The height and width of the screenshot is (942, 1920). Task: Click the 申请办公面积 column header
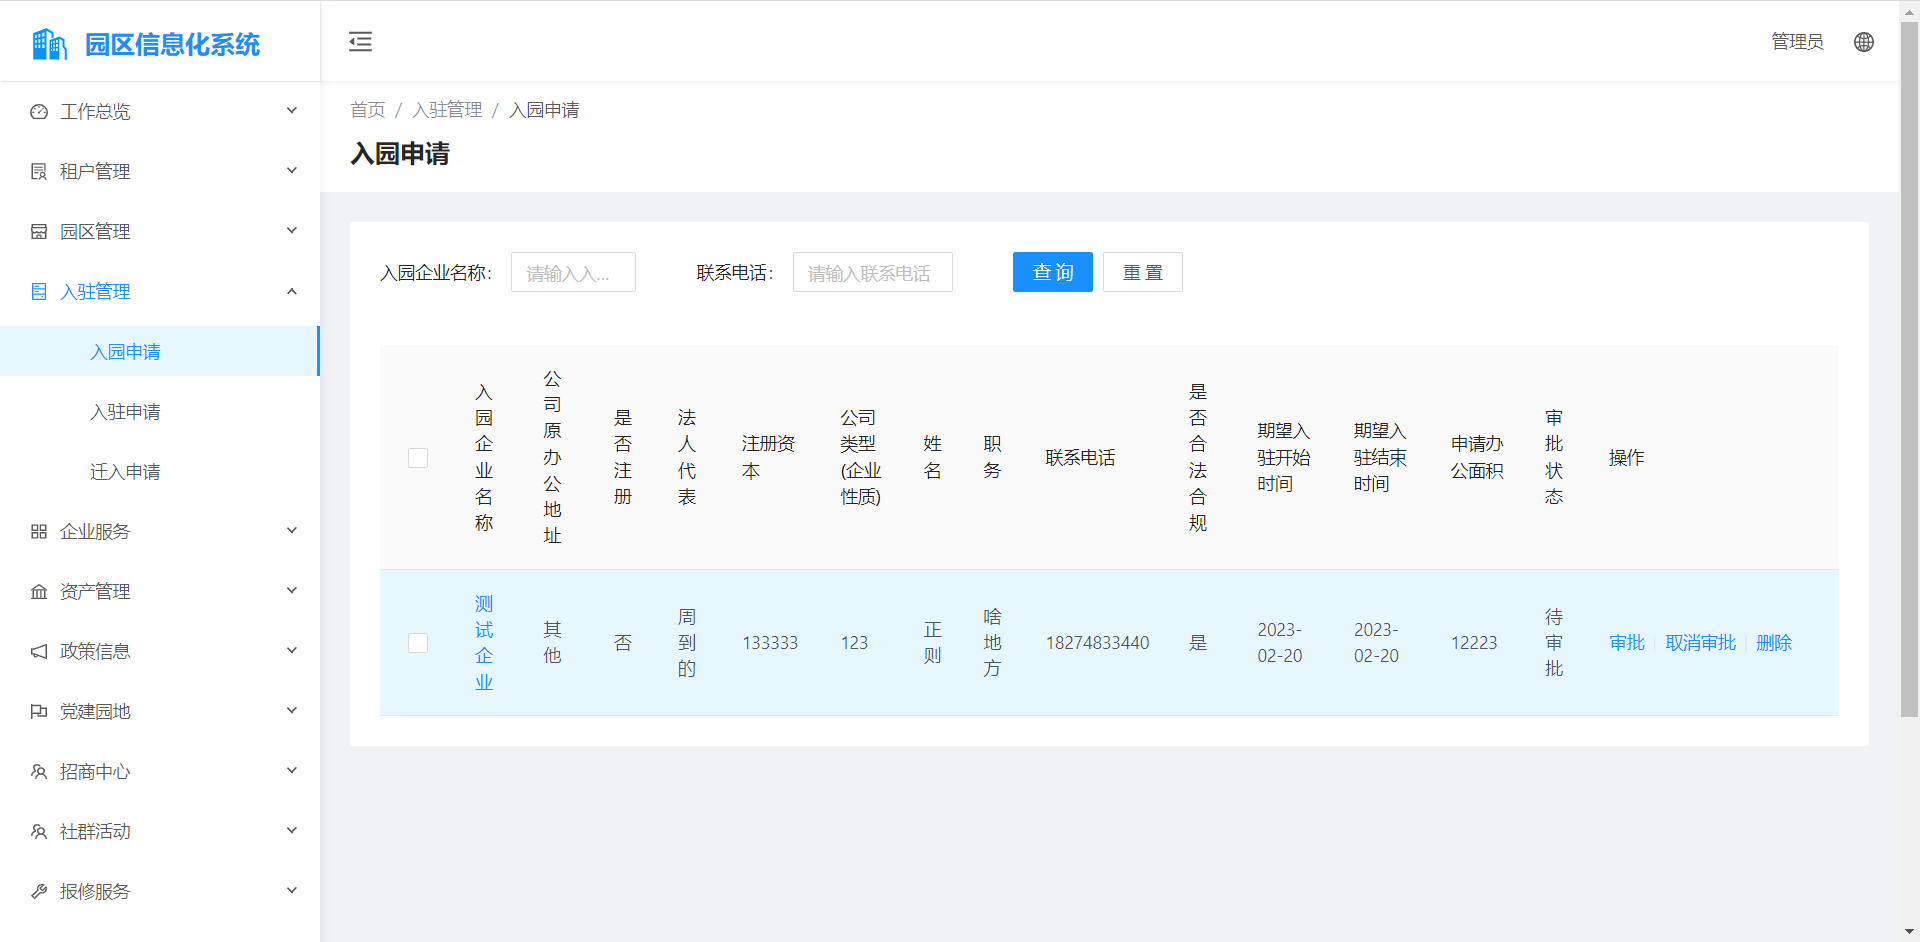tap(1477, 458)
